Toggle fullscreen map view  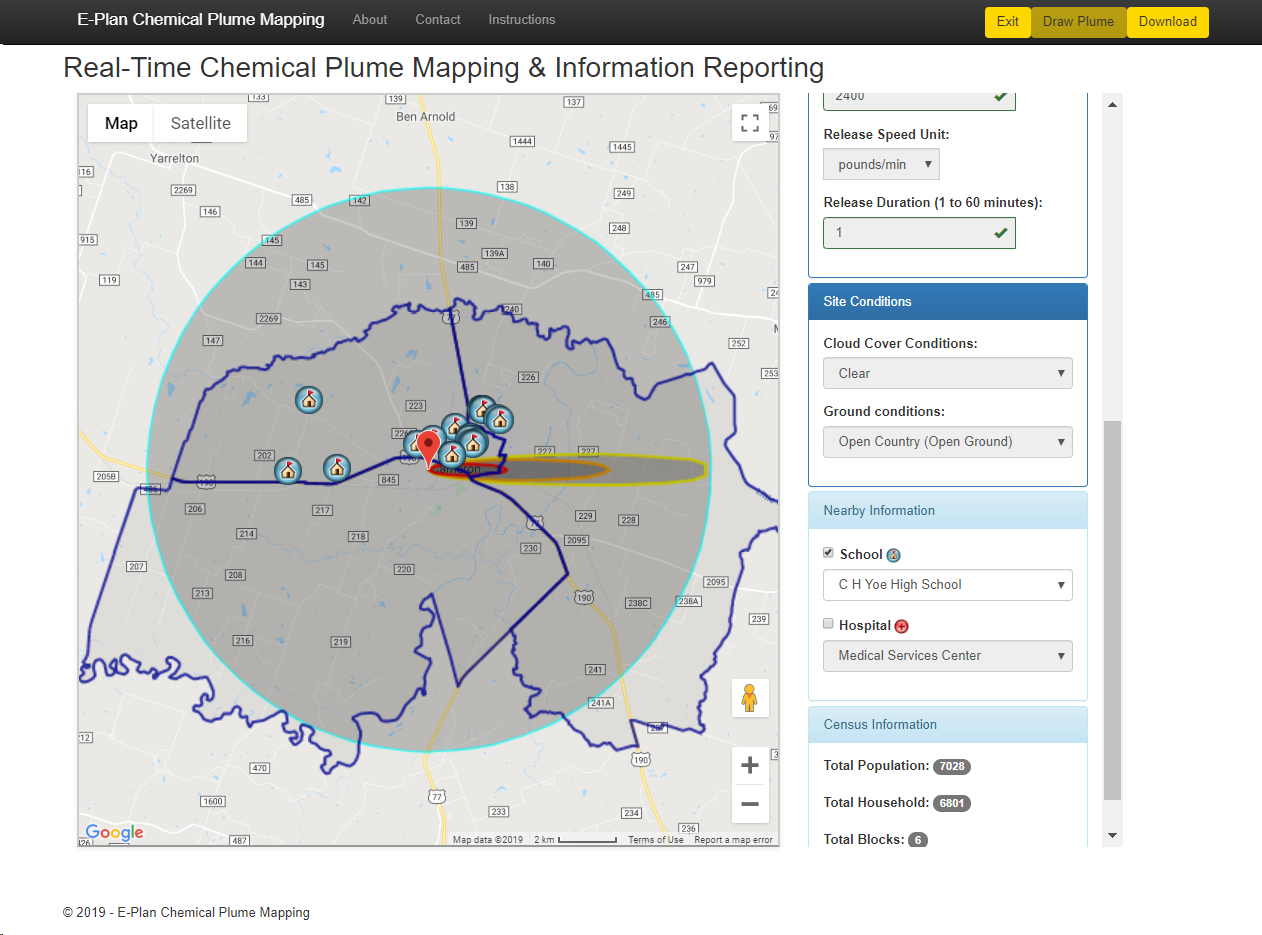(750, 123)
